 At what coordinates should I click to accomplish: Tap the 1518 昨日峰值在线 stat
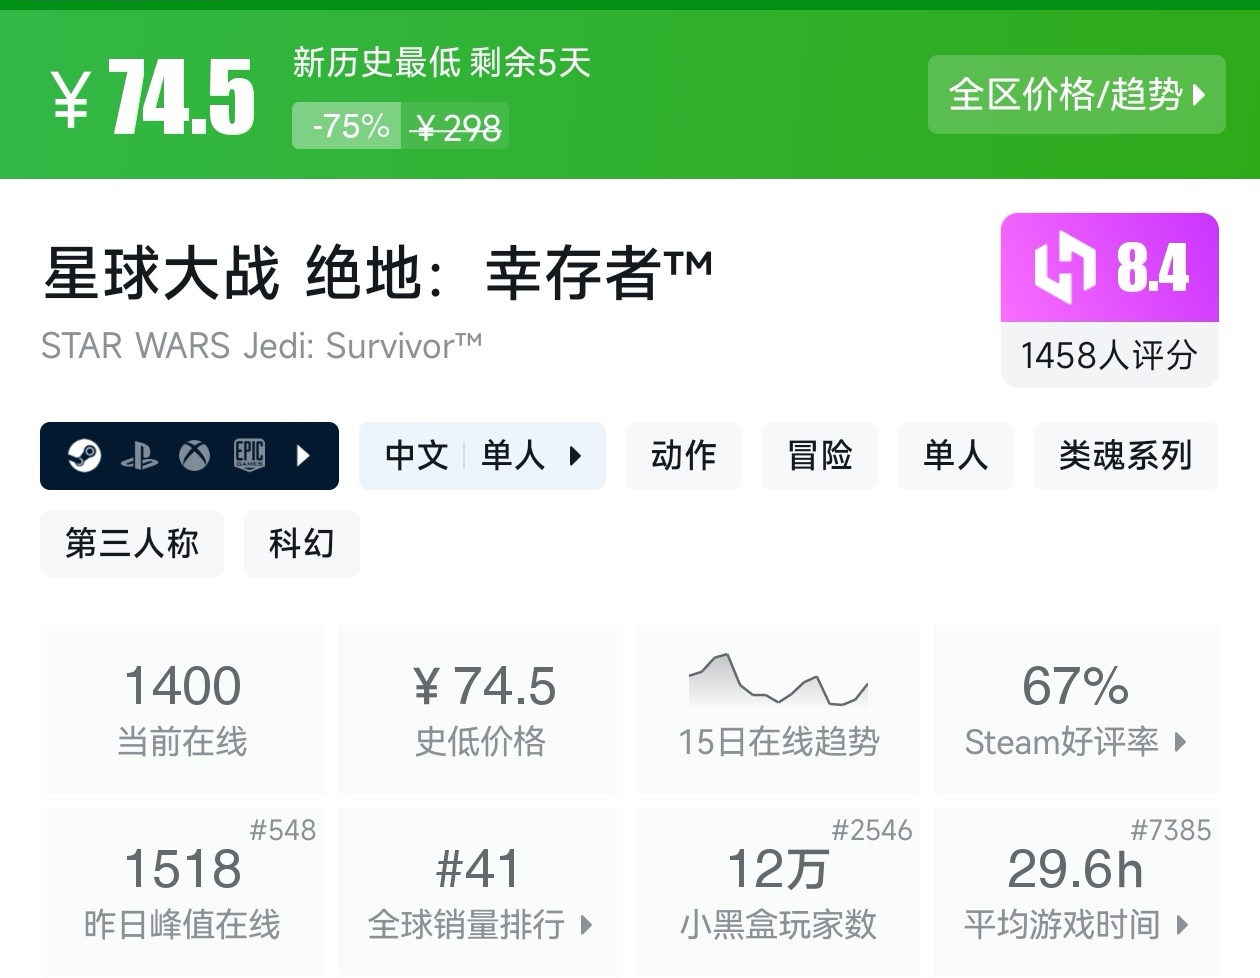(x=182, y=892)
